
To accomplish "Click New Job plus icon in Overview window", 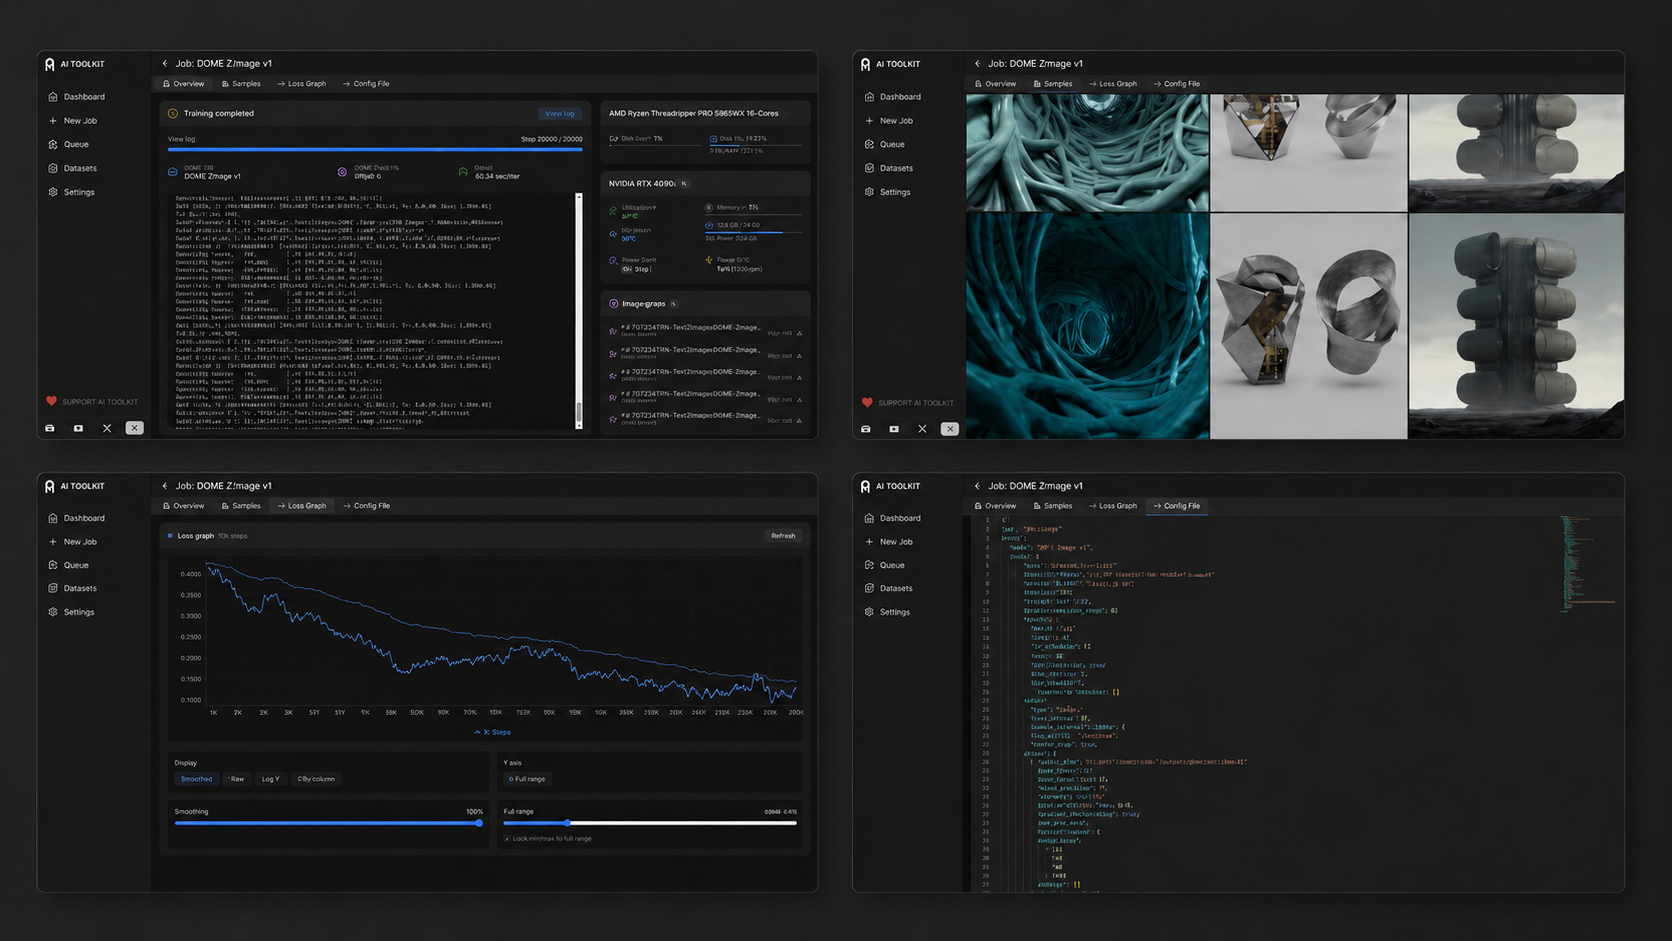I will coord(52,121).
